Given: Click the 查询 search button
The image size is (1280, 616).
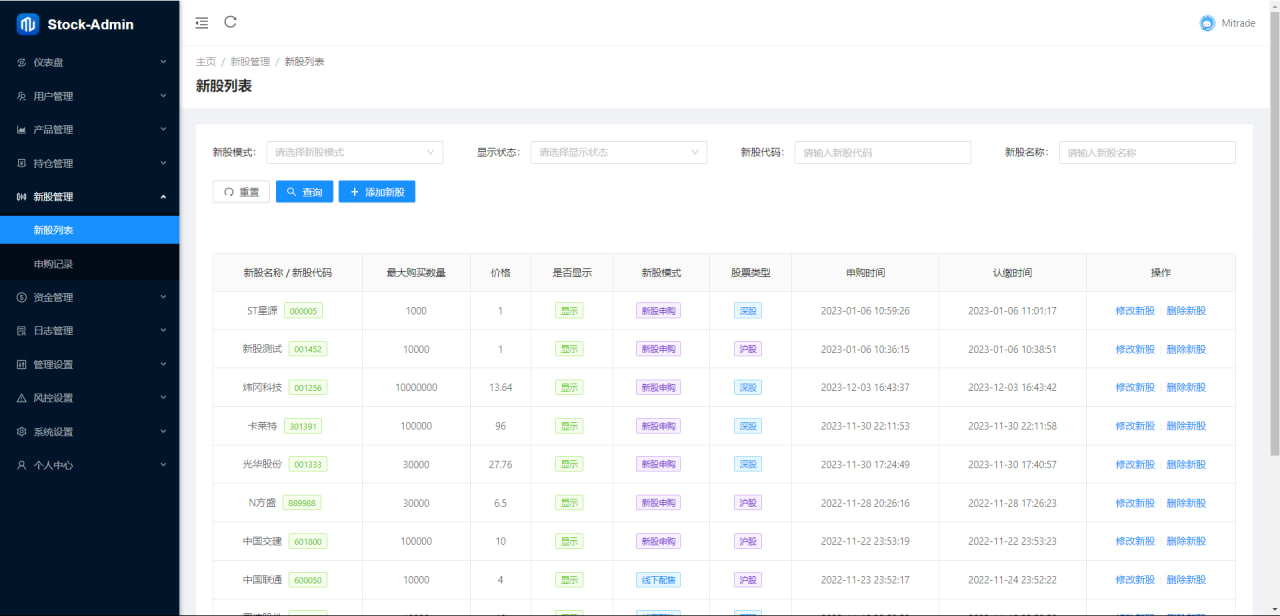Looking at the screenshot, I should (304, 192).
